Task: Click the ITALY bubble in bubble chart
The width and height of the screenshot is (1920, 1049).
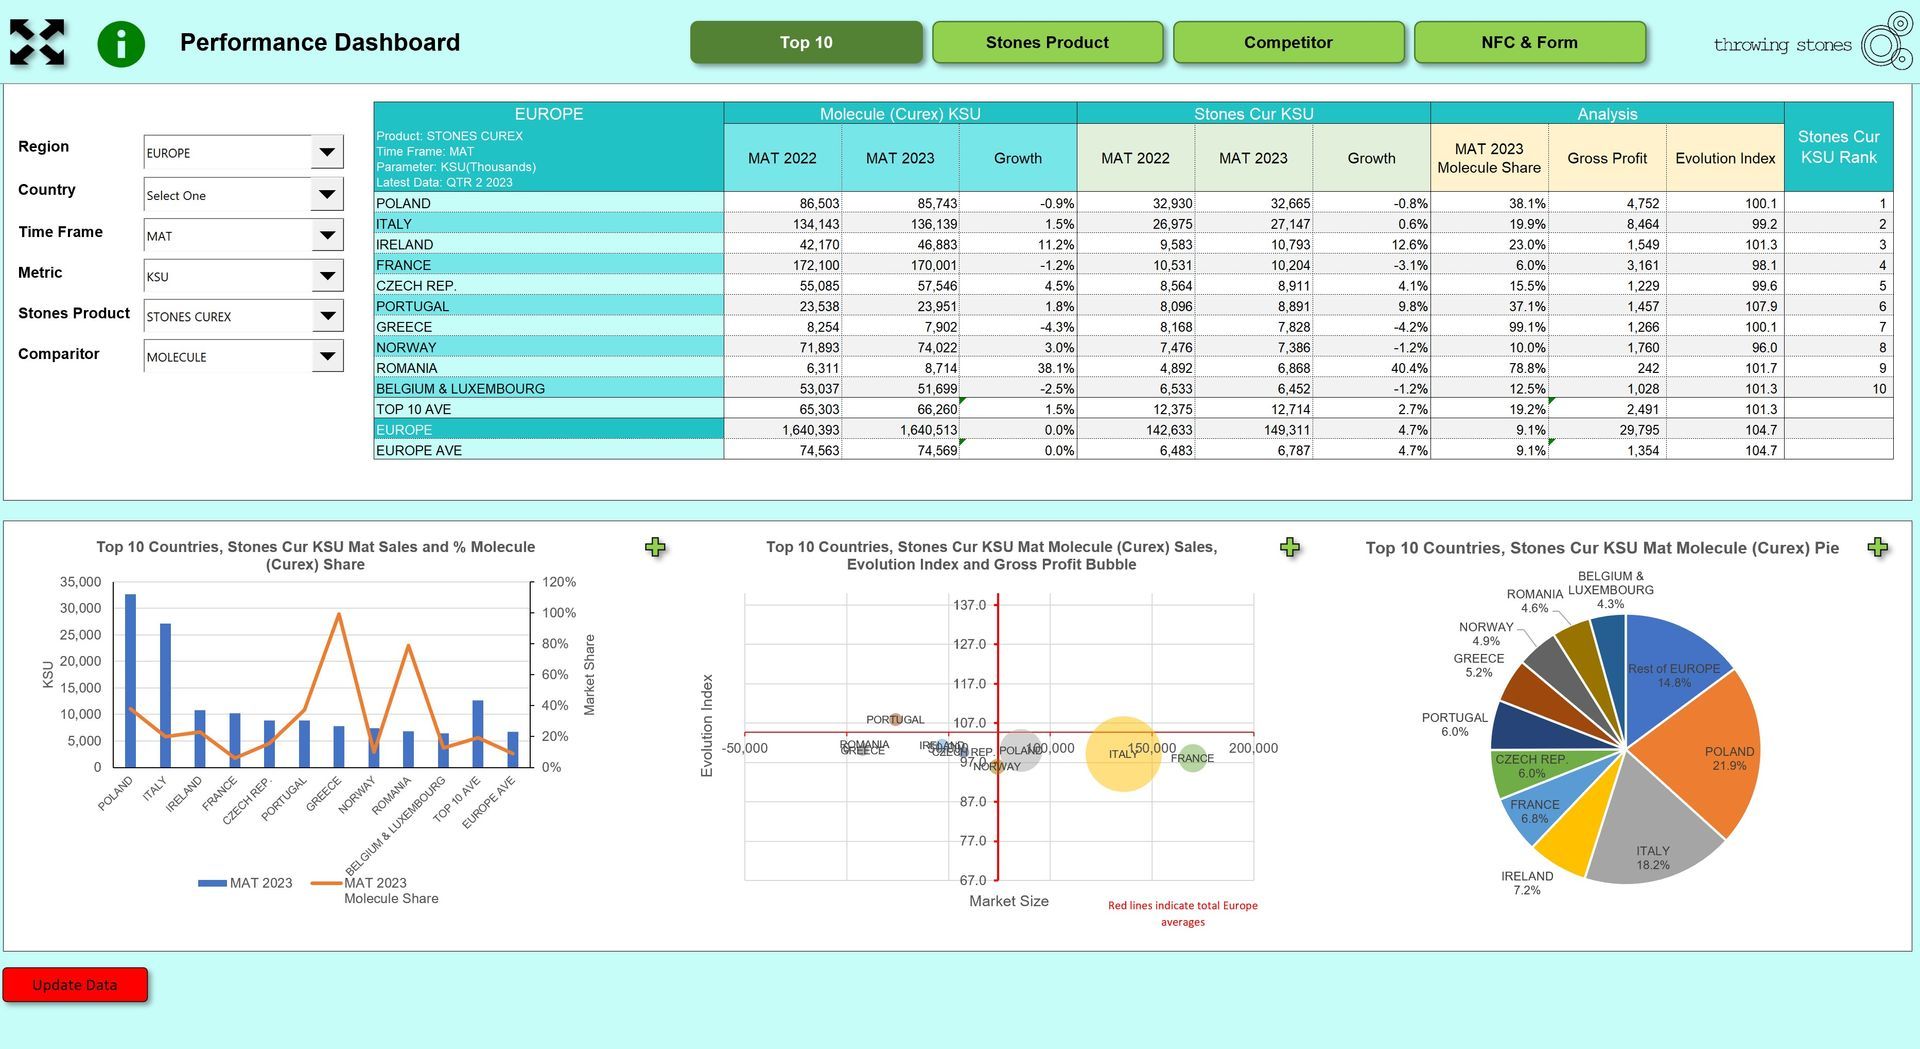Action: click(1123, 754)
